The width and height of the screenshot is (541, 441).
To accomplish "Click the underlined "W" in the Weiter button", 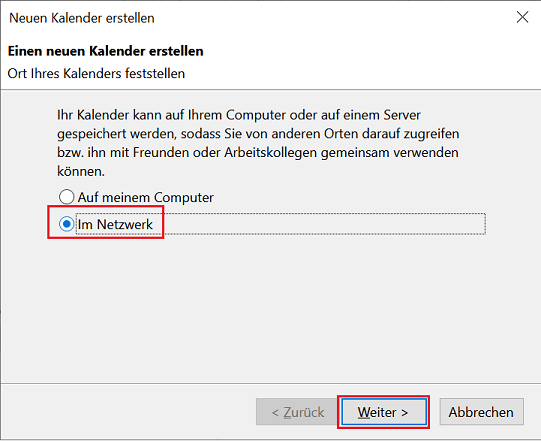I will tap(364, 412).
